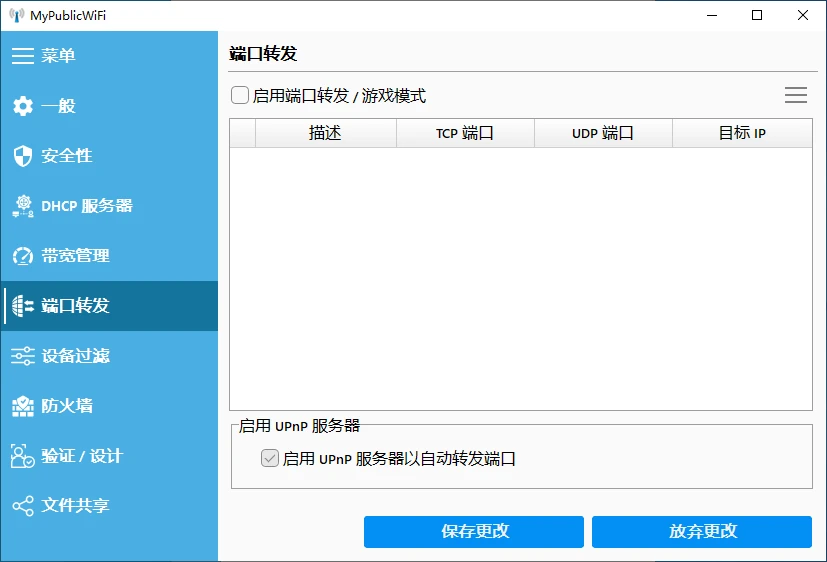Click 放弃更改 button

point(701,532)
